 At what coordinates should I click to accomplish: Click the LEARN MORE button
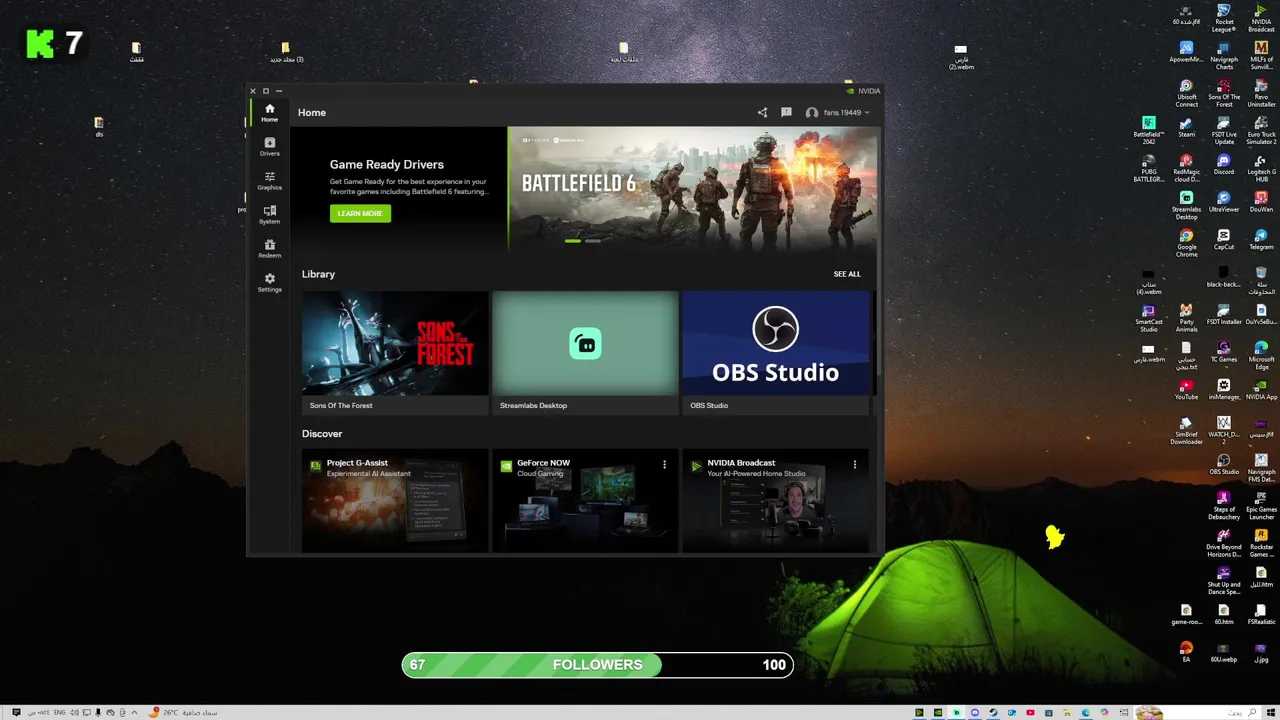pos(360,213)
